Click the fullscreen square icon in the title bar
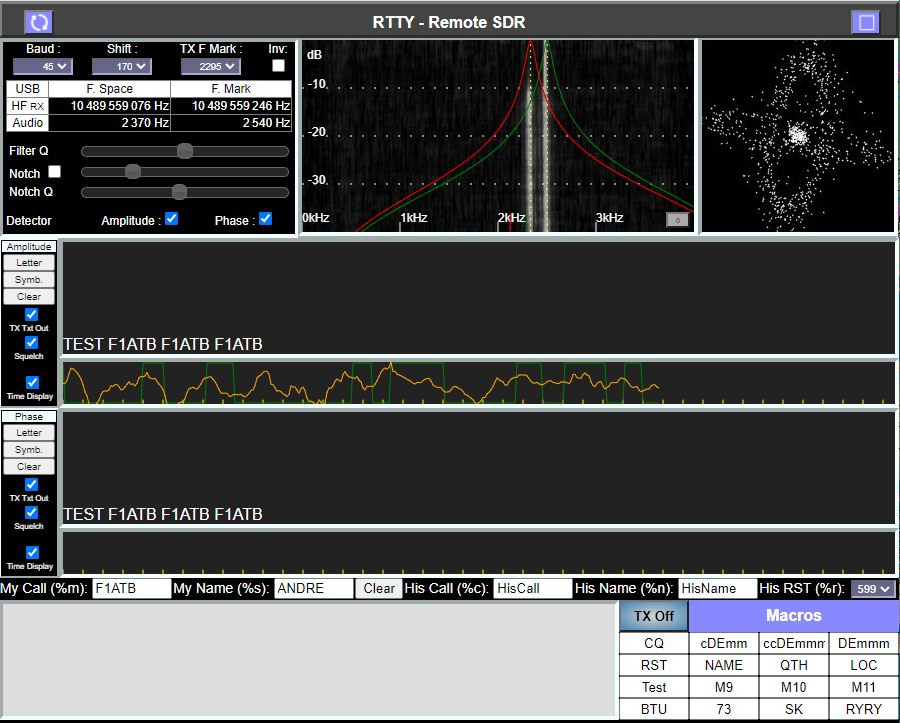This screenshot has height=723, width=900. click(866, 22)
